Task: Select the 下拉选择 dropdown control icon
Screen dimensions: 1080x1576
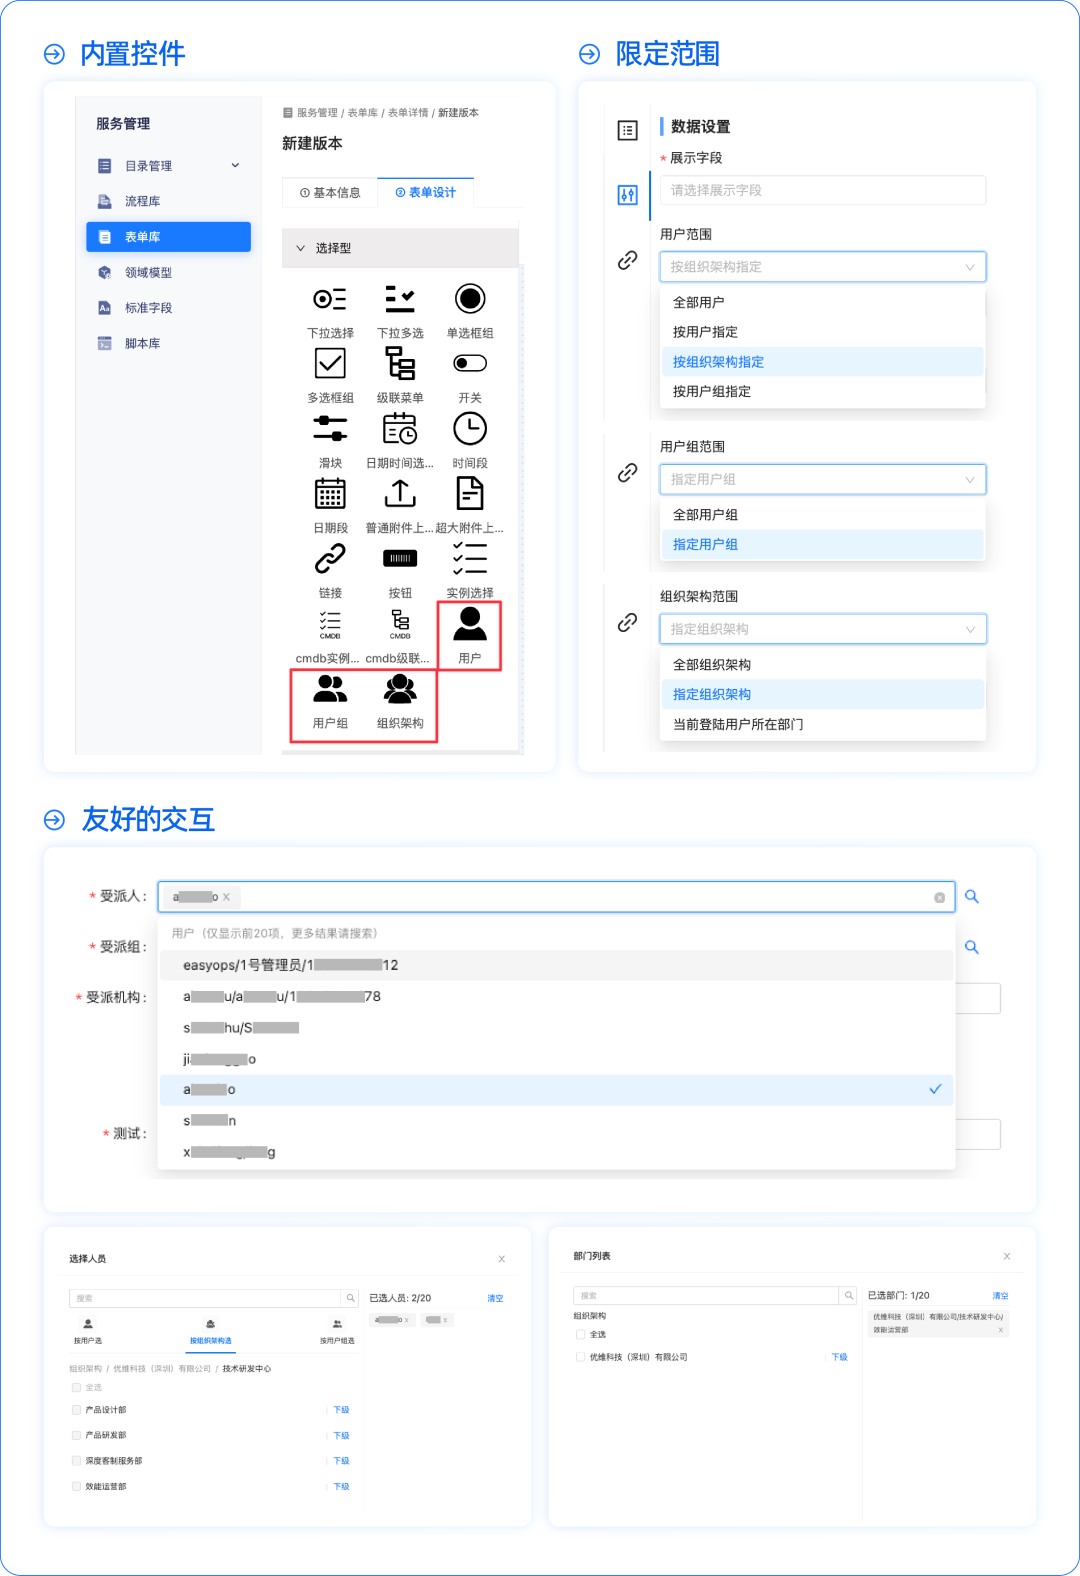Action: [x=330, y=299]
